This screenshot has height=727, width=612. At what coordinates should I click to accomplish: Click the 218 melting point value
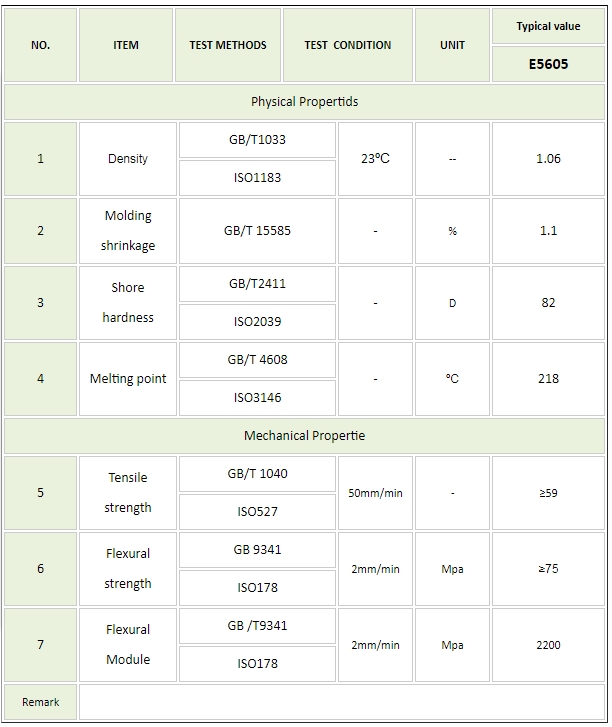(x=548, y=379)
